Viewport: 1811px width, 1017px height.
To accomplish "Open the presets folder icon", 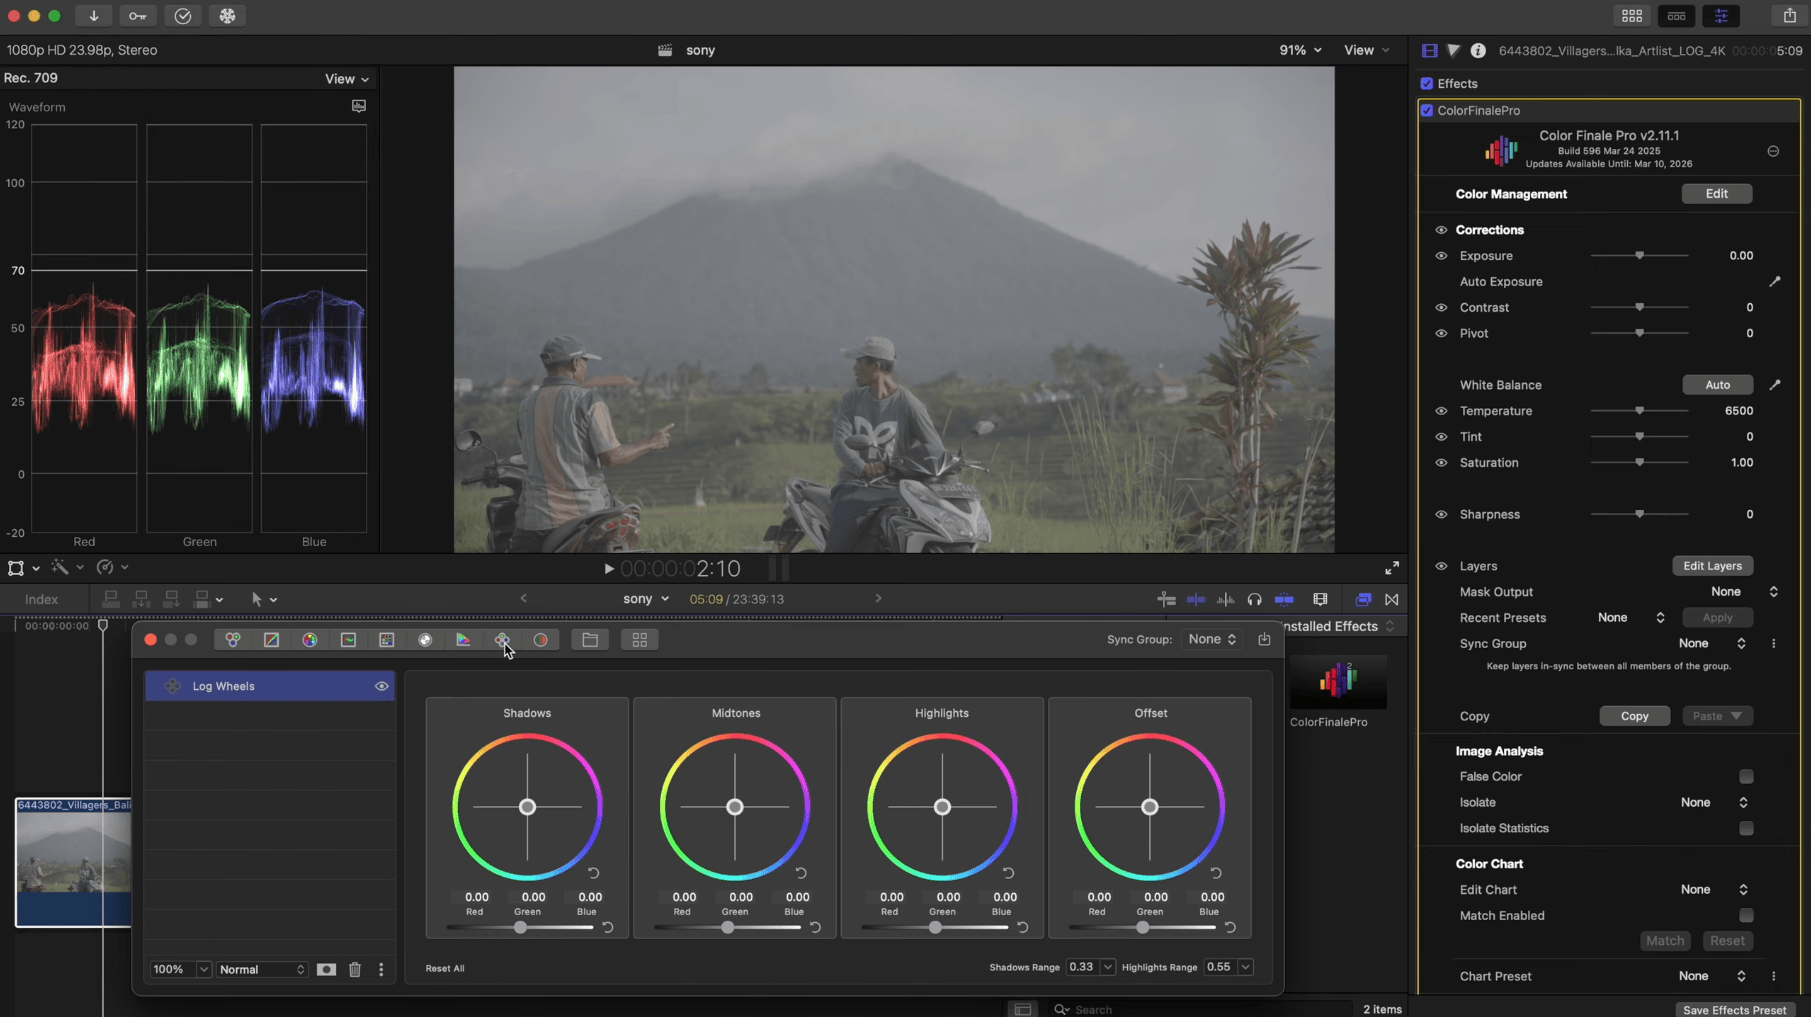I will click(x=590, y=640).
